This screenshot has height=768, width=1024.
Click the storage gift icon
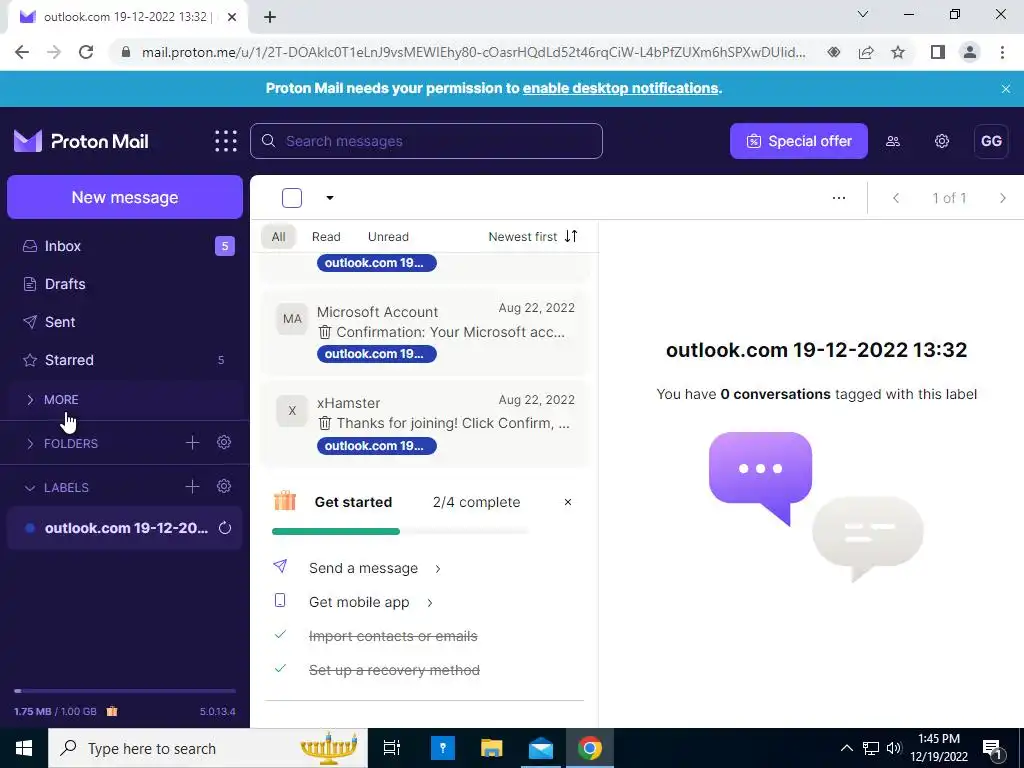tap(112, 711)
